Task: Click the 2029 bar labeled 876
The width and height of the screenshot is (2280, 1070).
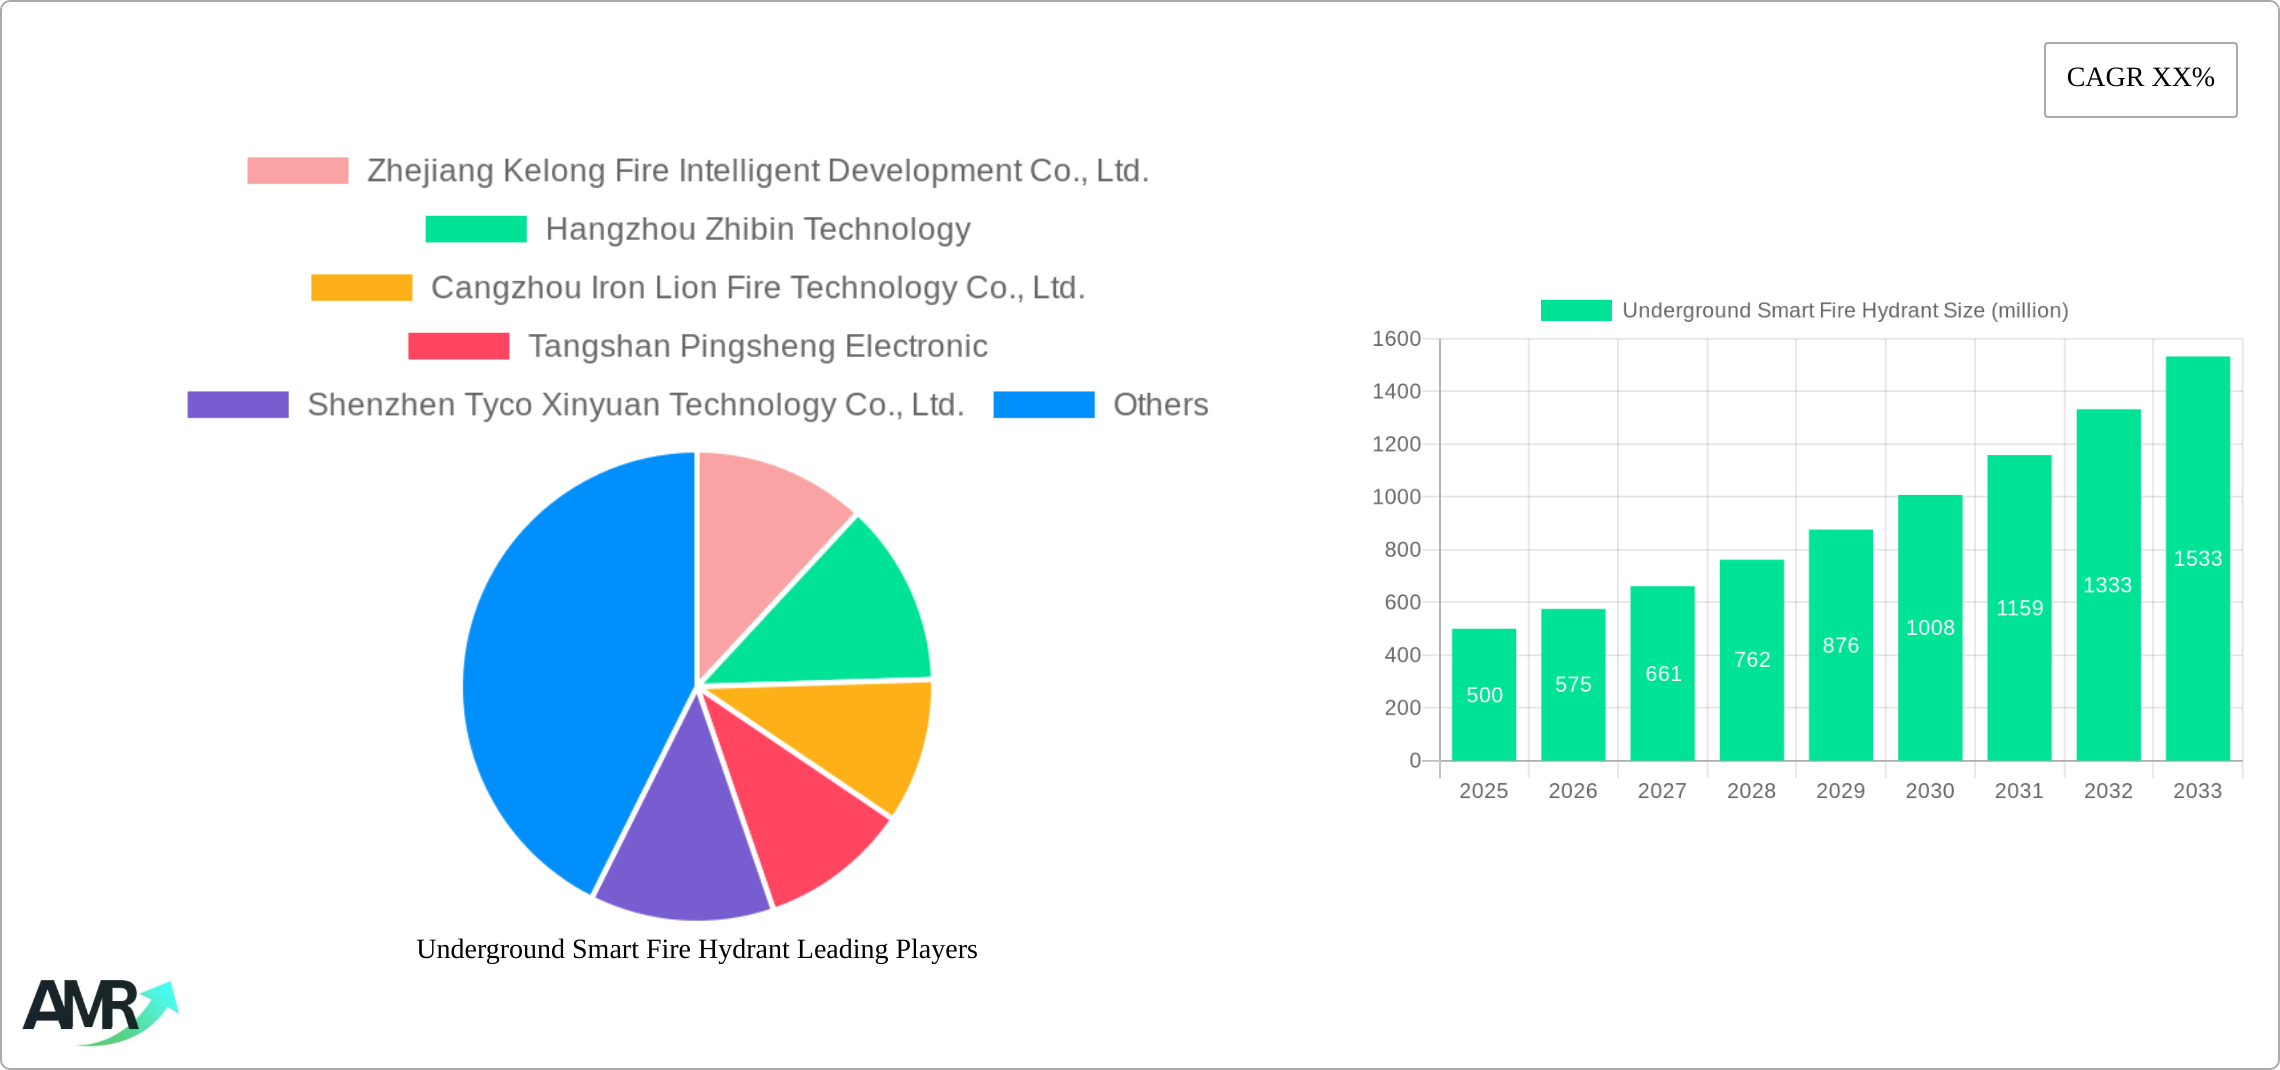Action: pyautogui.click(x=1841, y=645)
